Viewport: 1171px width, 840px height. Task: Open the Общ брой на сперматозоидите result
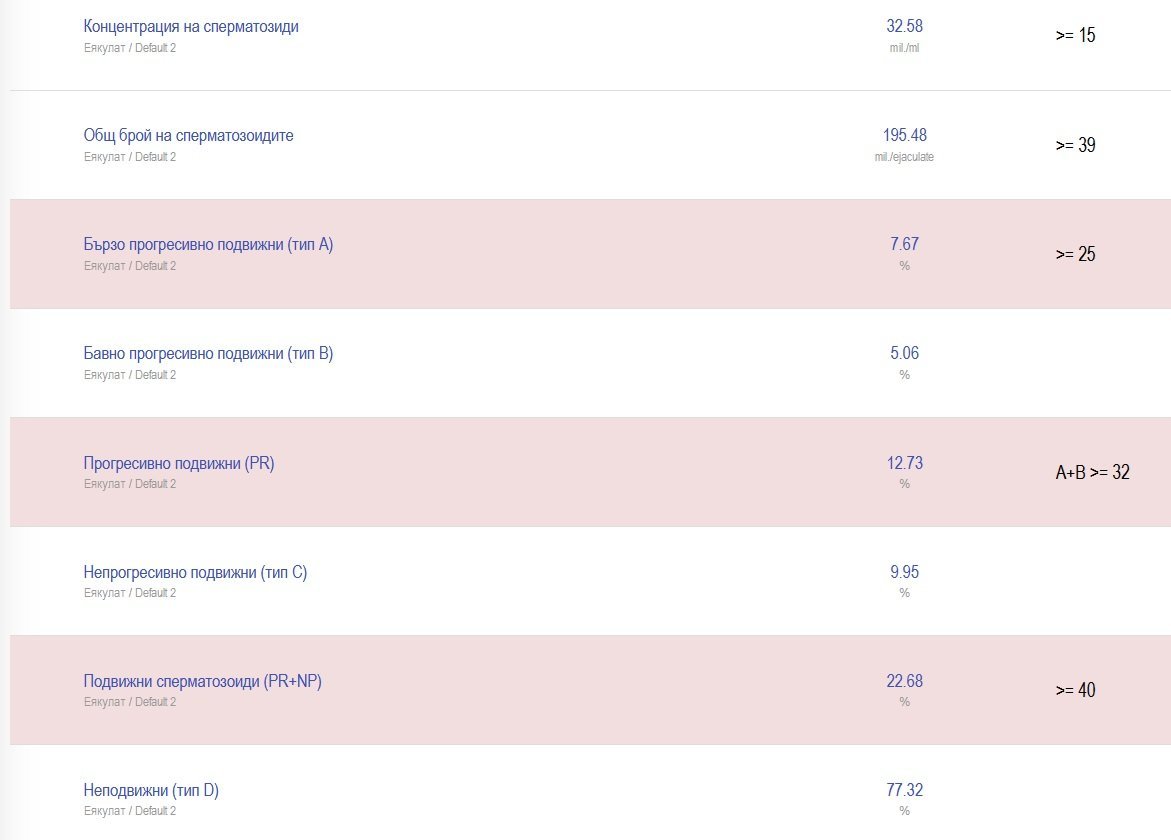(188, 136)
